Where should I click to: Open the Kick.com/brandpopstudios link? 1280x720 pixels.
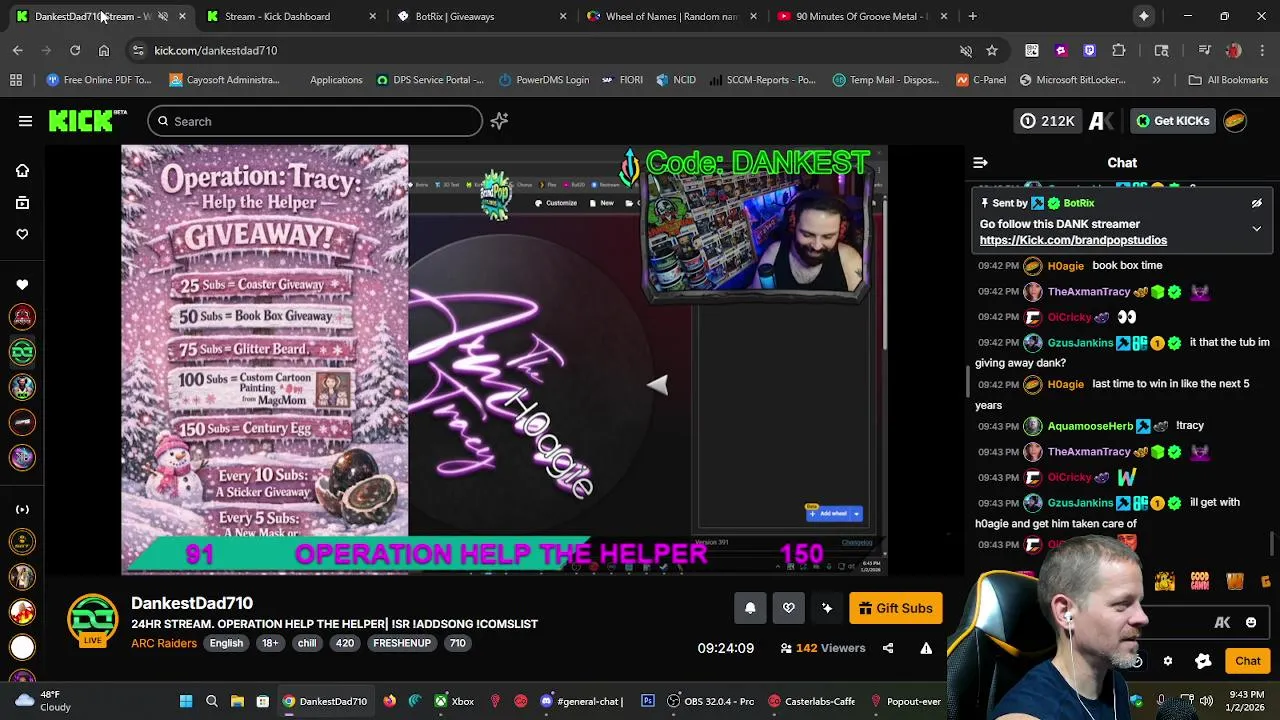coord(1073,240)
